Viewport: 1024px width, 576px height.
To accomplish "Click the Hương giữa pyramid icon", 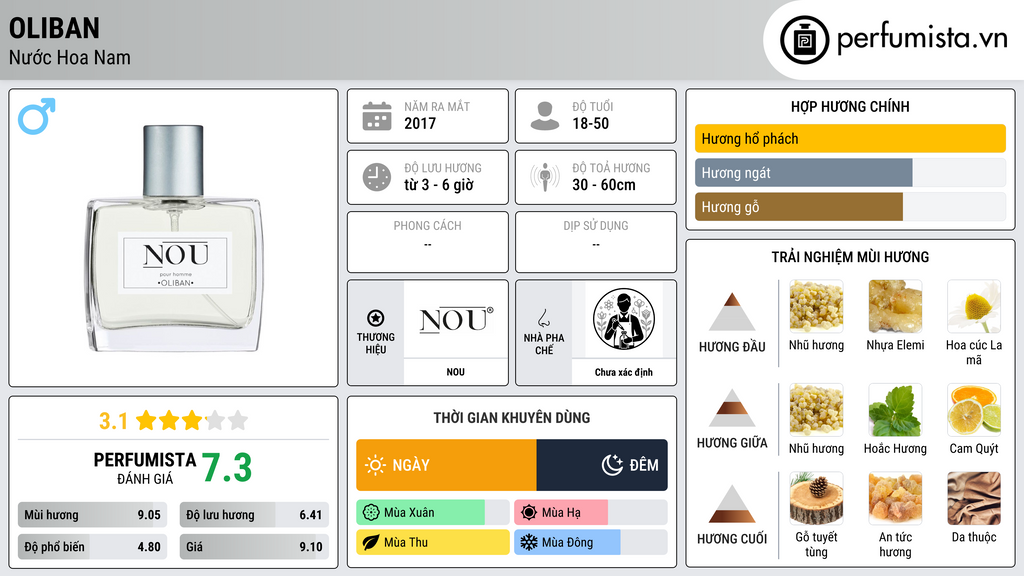I will pyautogui.click(x=732, y=408).
